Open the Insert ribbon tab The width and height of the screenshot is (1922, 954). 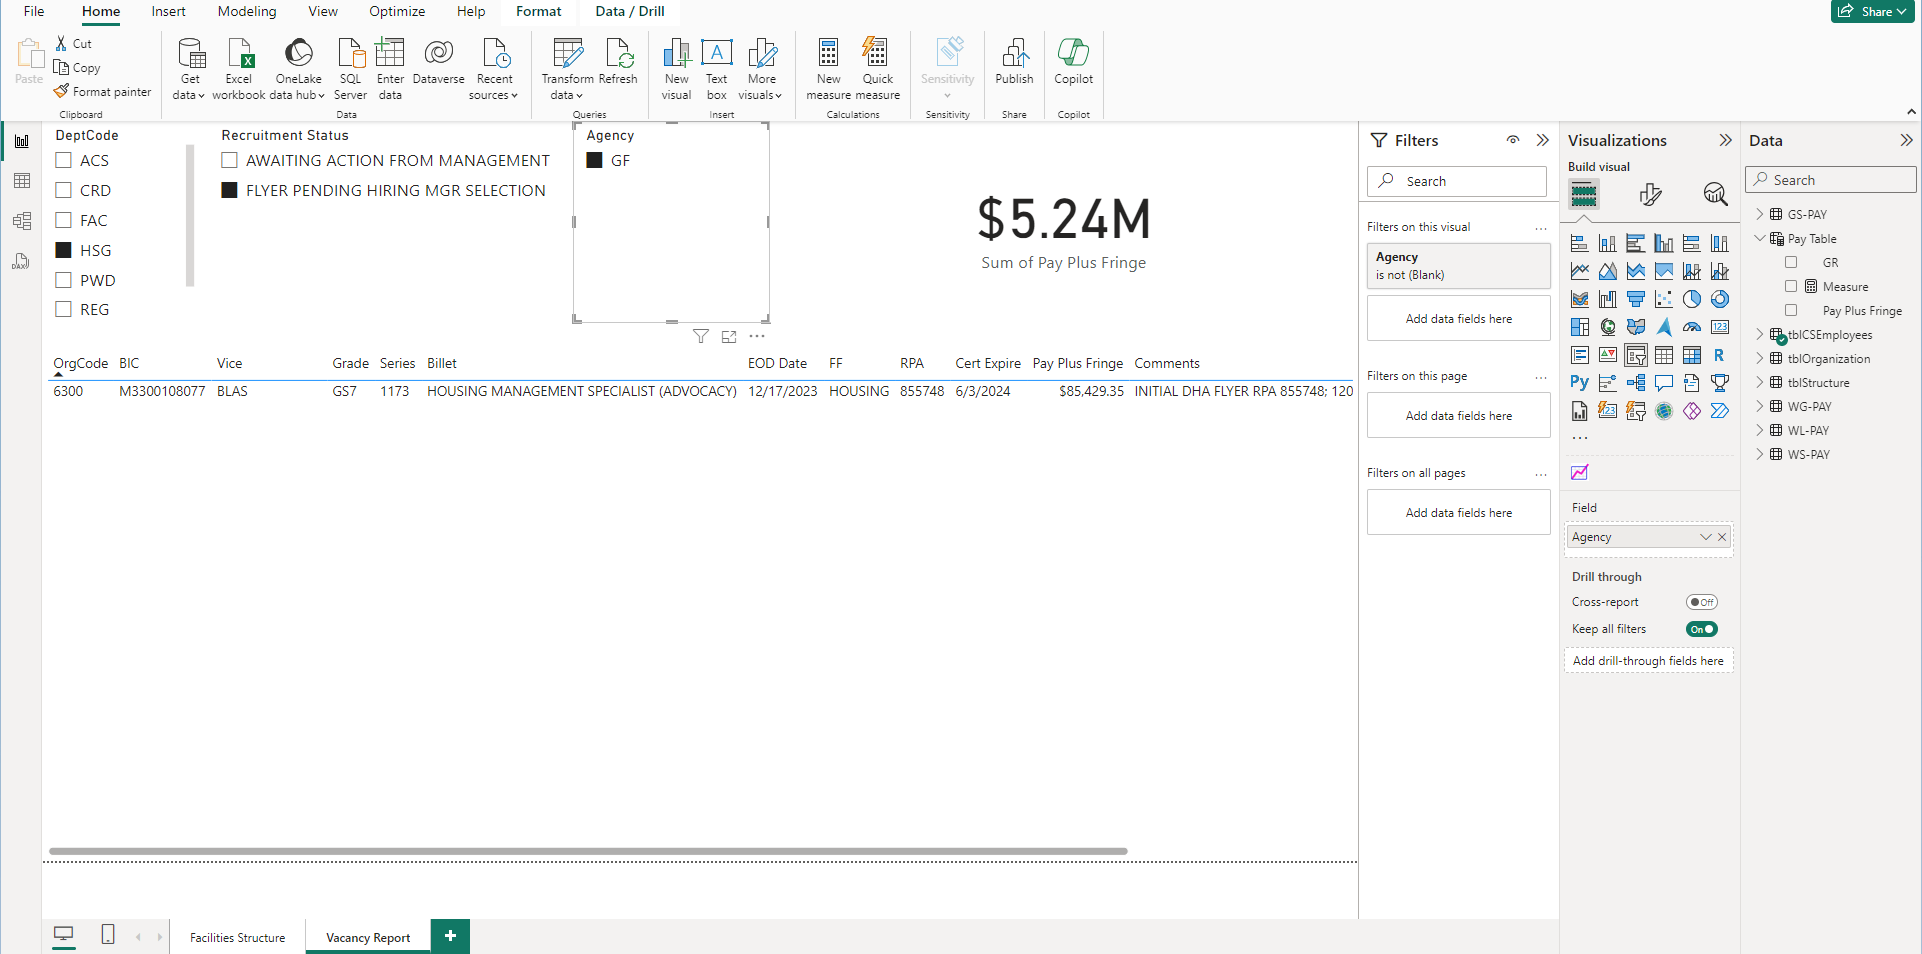[168, 11]
